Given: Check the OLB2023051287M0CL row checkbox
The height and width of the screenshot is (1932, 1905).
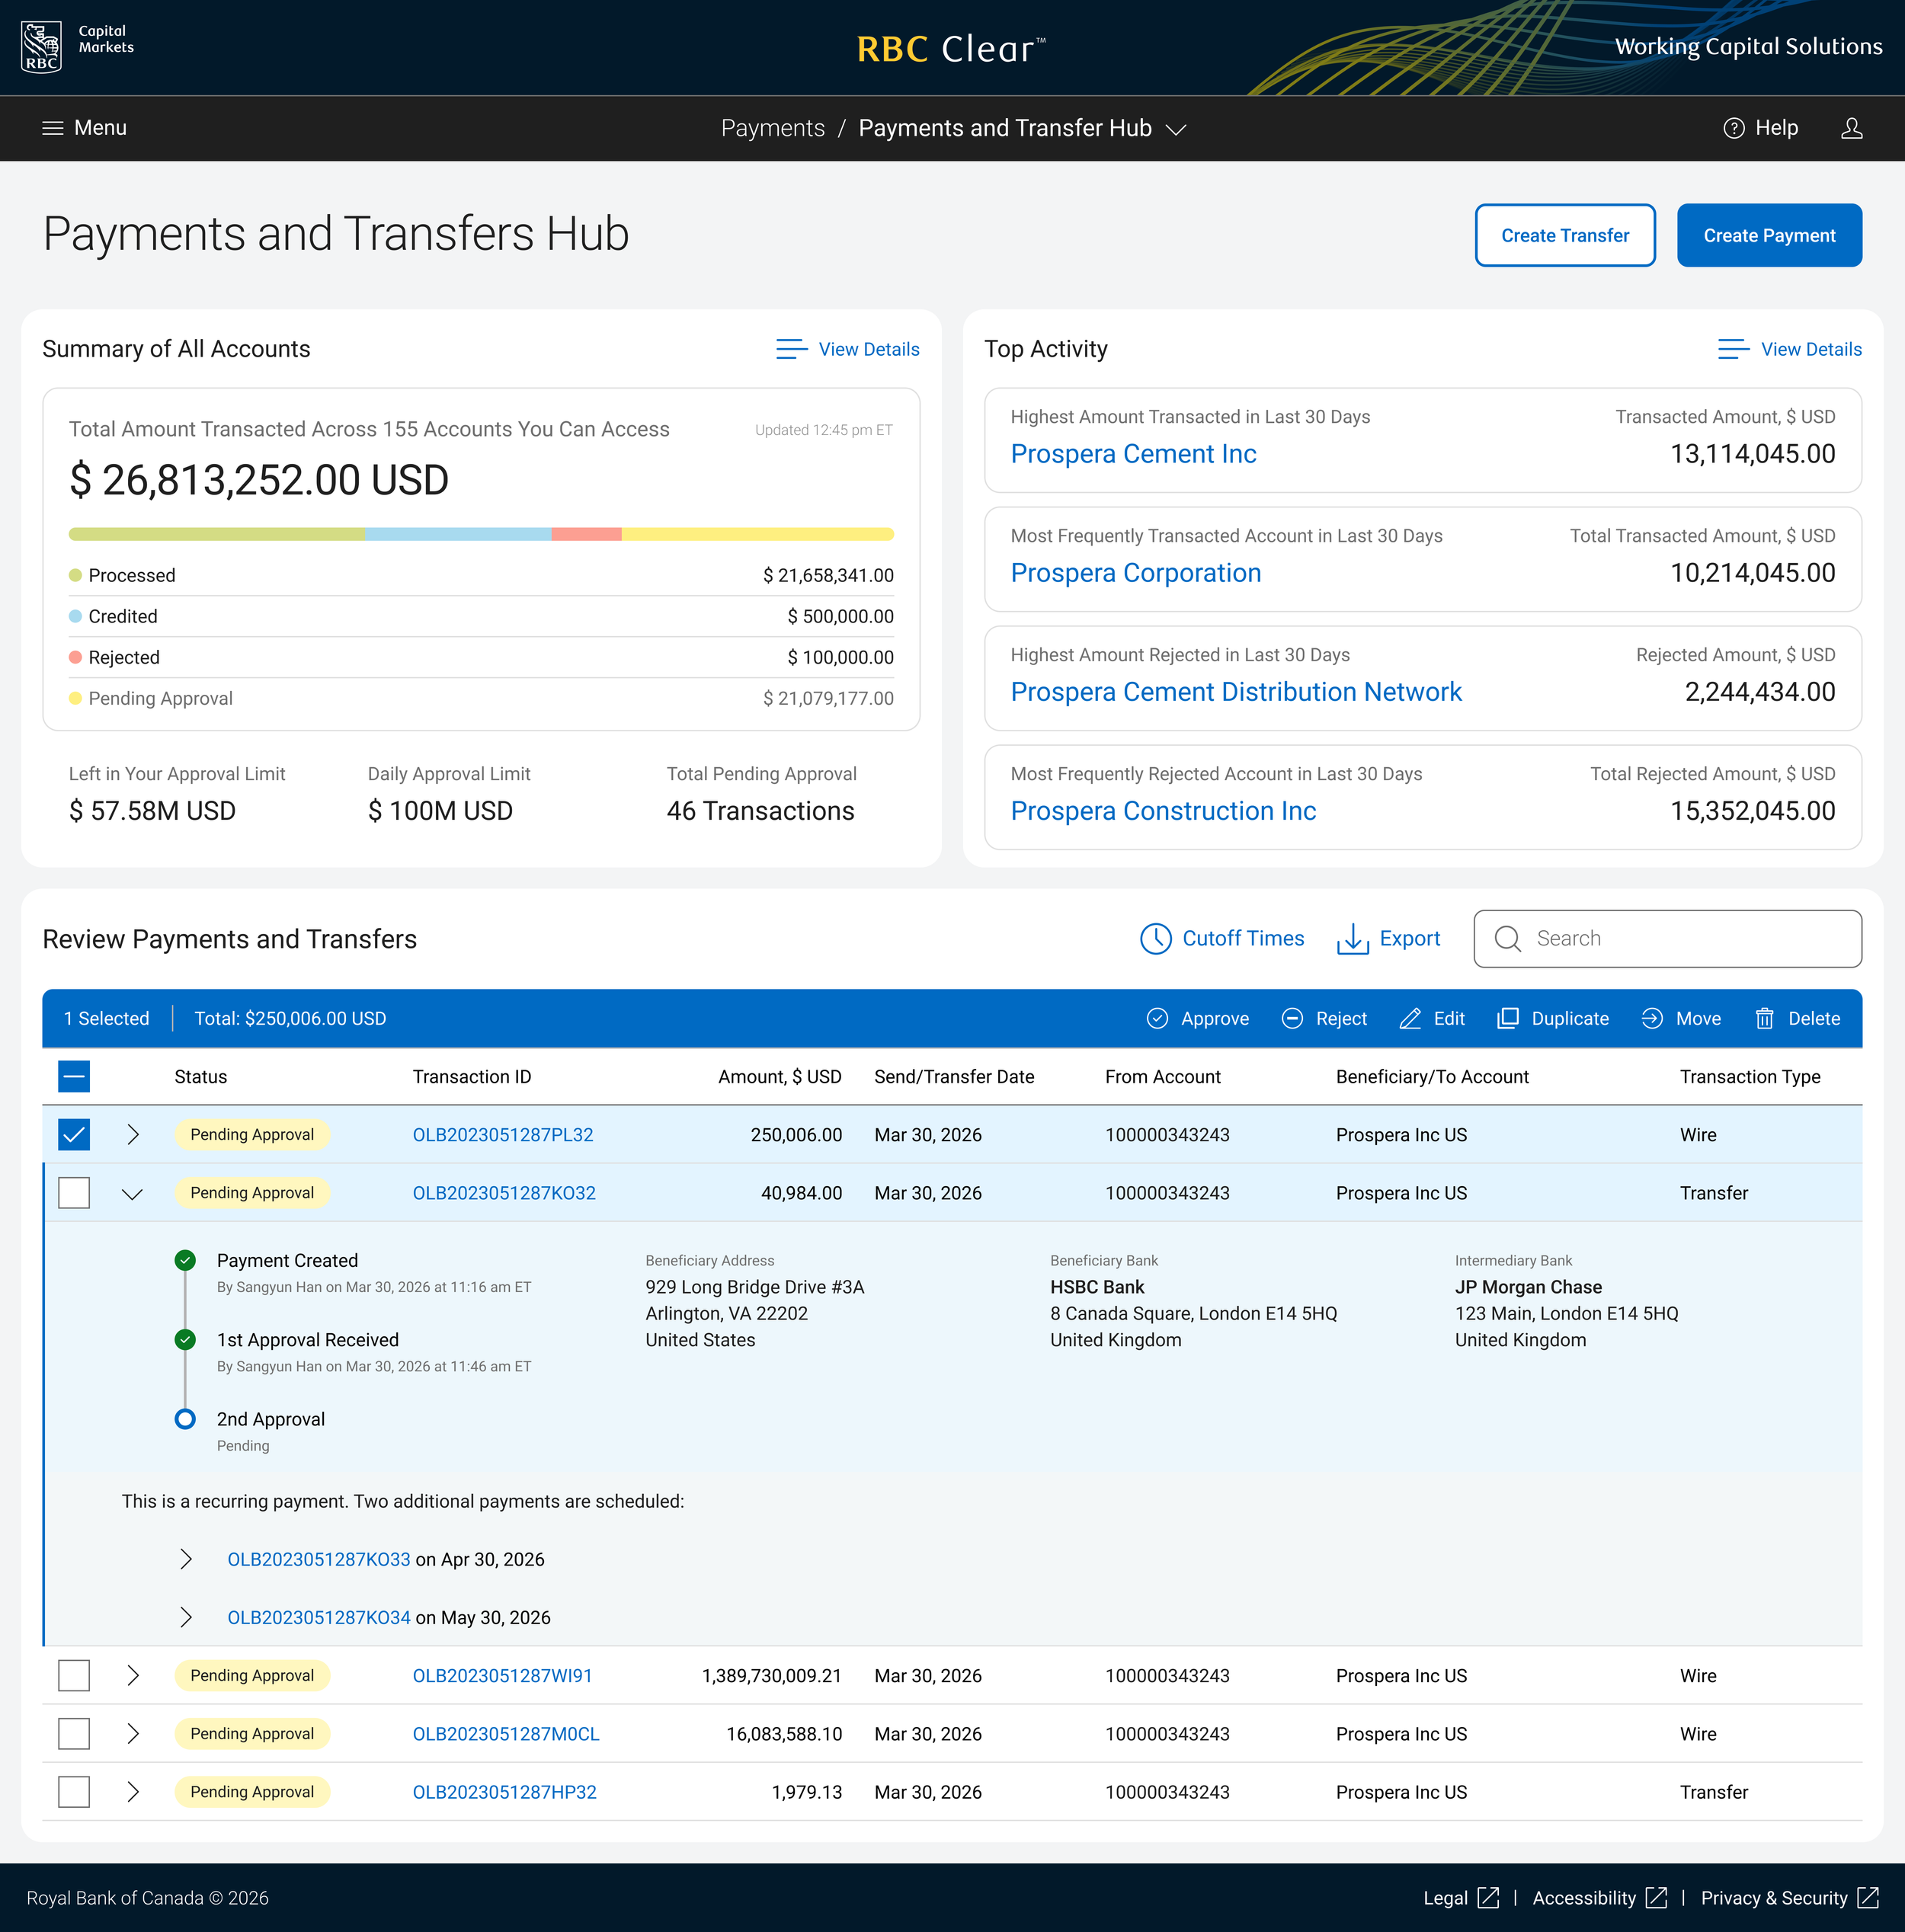Looking at the screenshot, I should [74, 1733].
